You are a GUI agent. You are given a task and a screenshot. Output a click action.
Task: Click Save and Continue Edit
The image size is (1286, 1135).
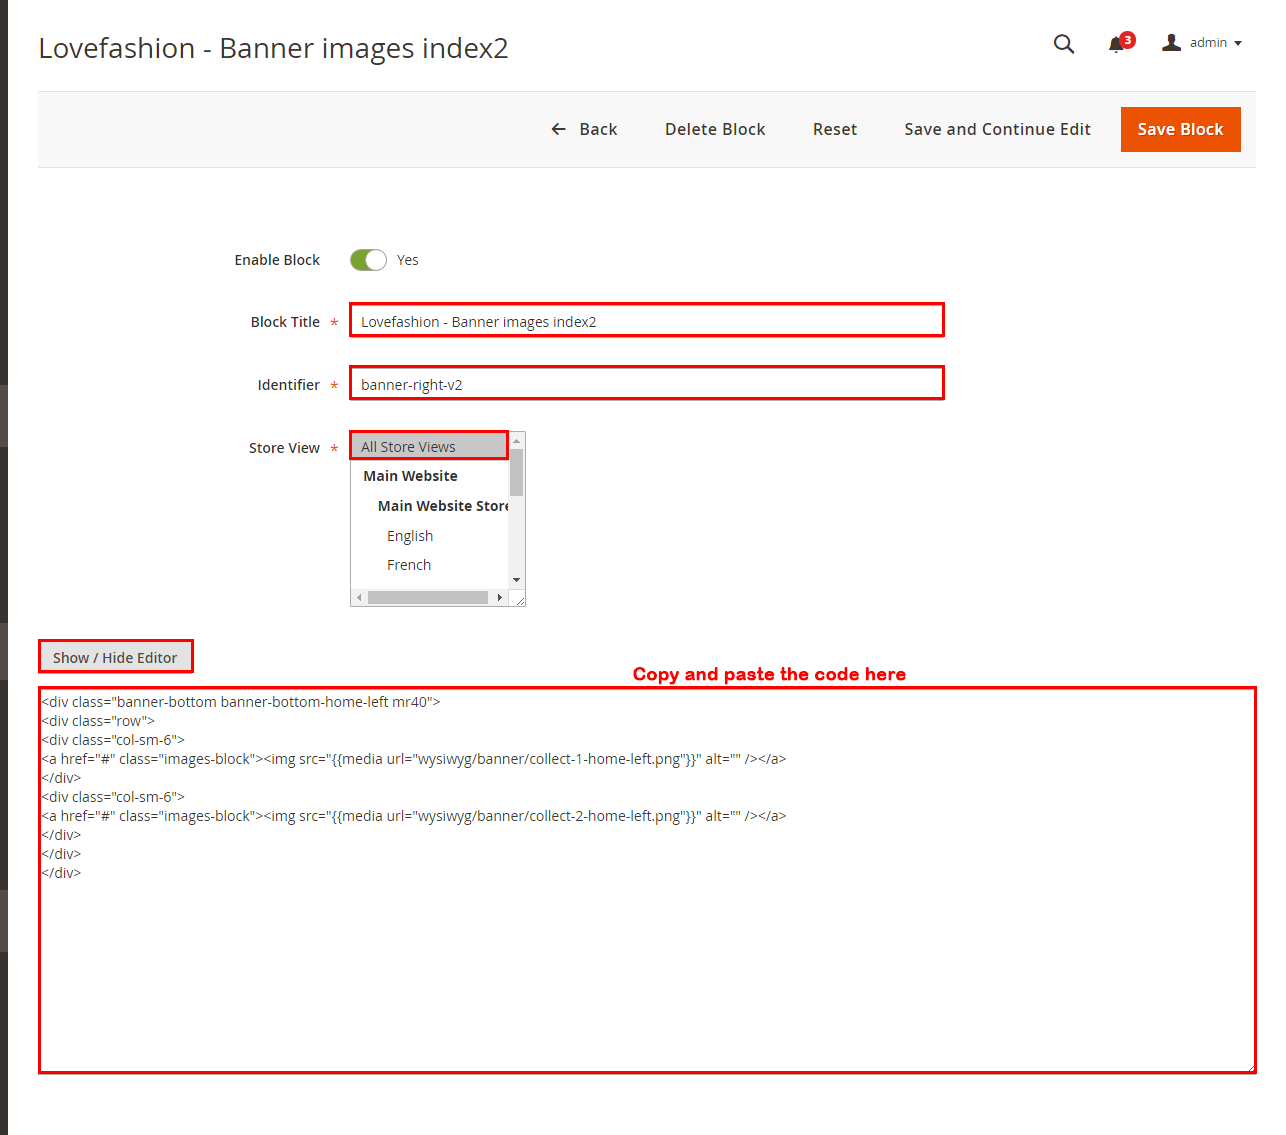[x=997, y=129]
